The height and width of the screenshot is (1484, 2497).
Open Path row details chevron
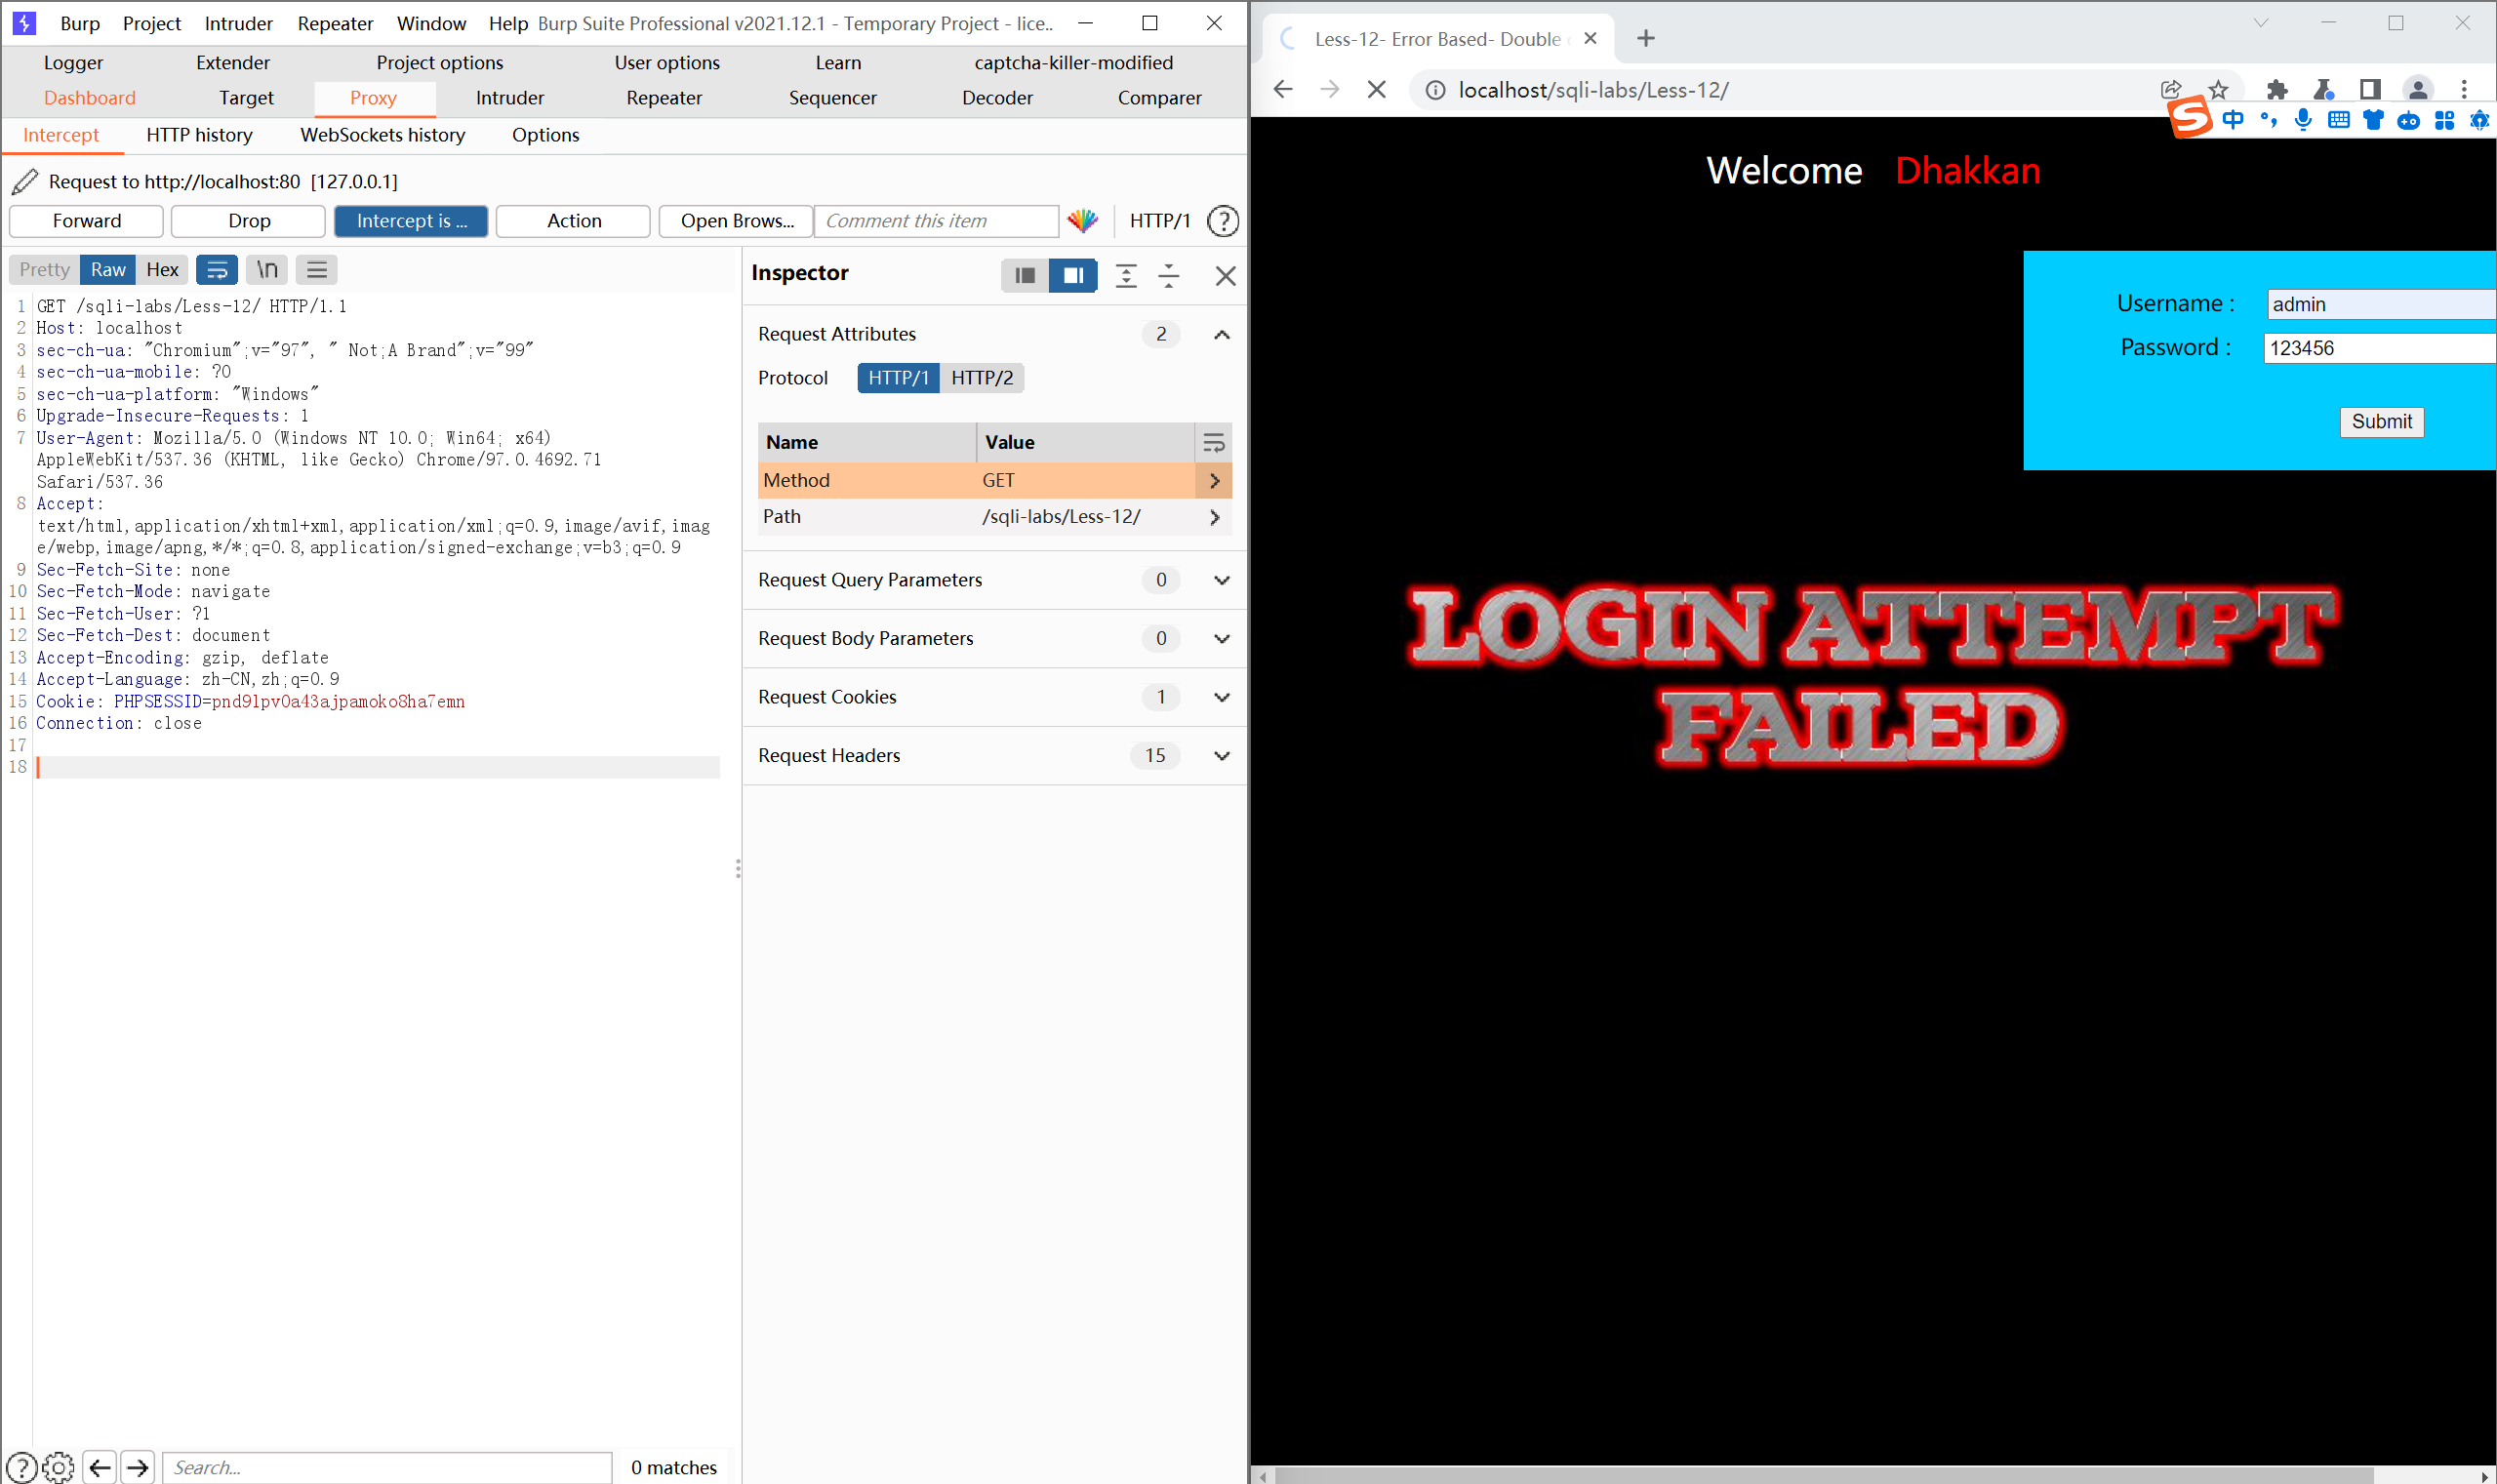point(1214,517)
